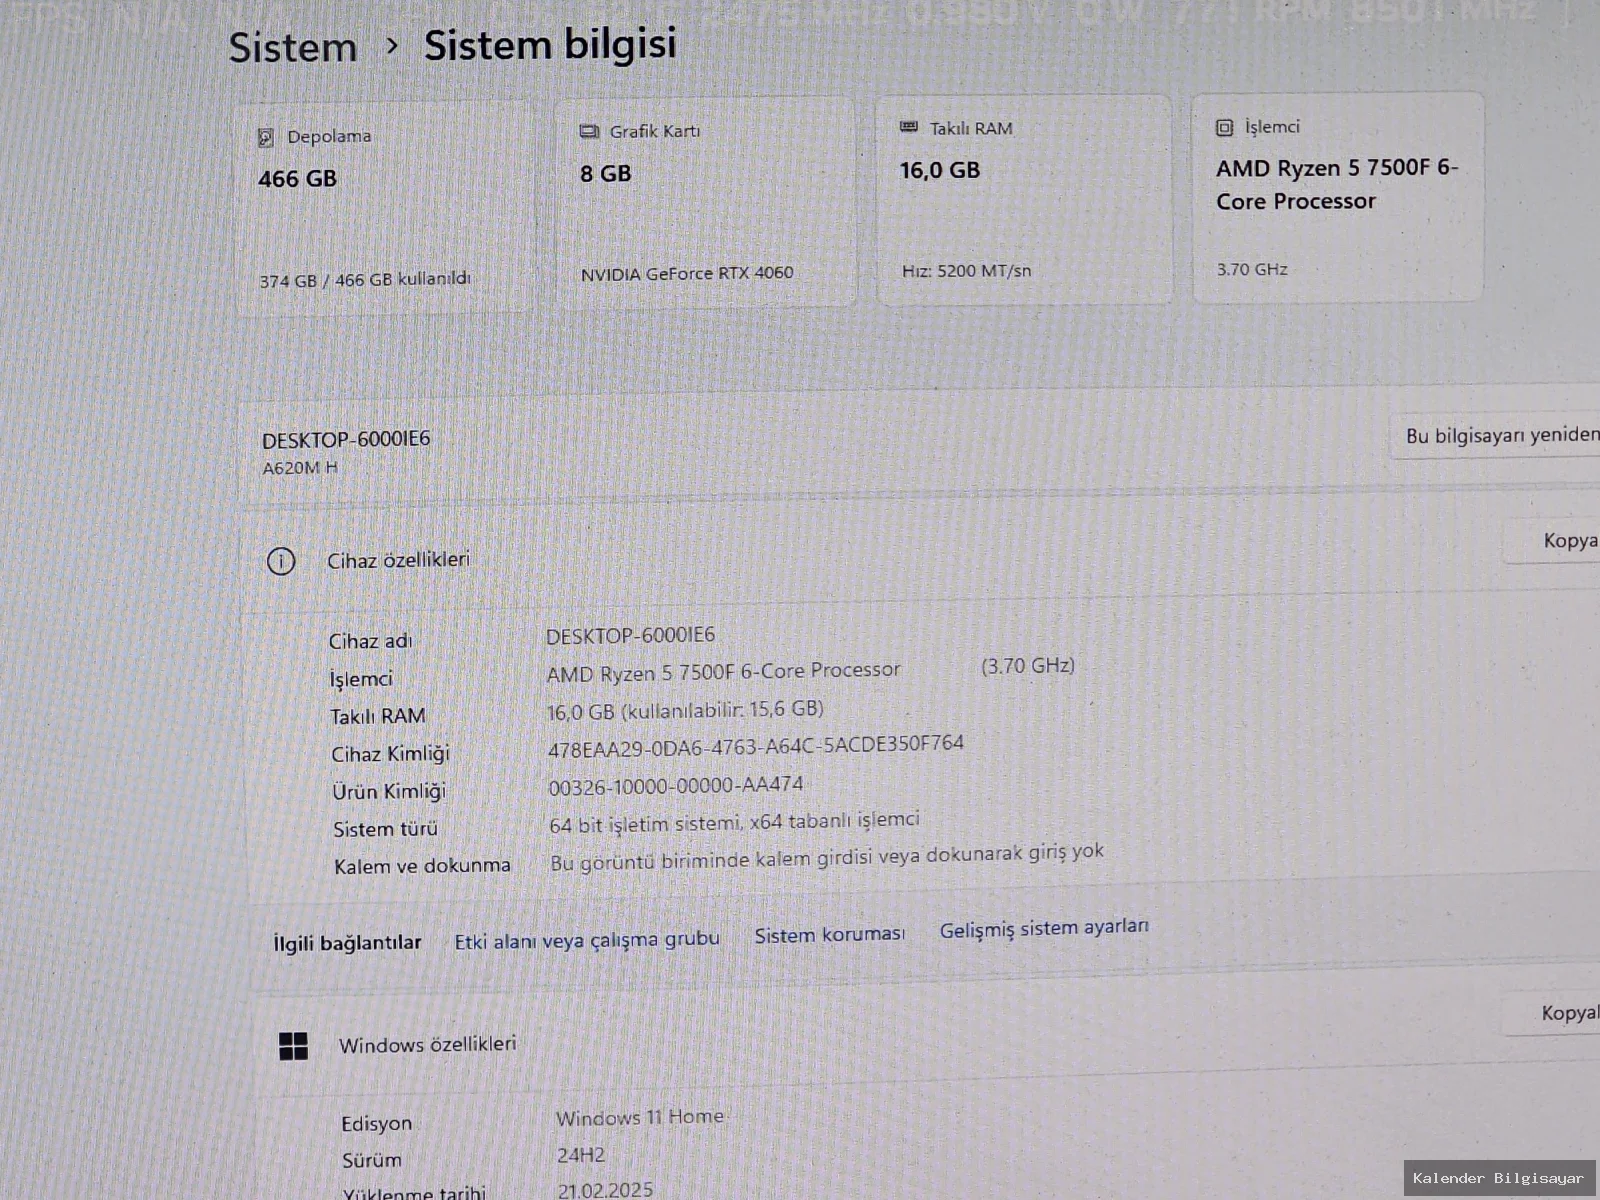This screenshot has width=1600, height=1200.
Task: Click İlgili bağlantılar label
Action: [x=347, y=943]
